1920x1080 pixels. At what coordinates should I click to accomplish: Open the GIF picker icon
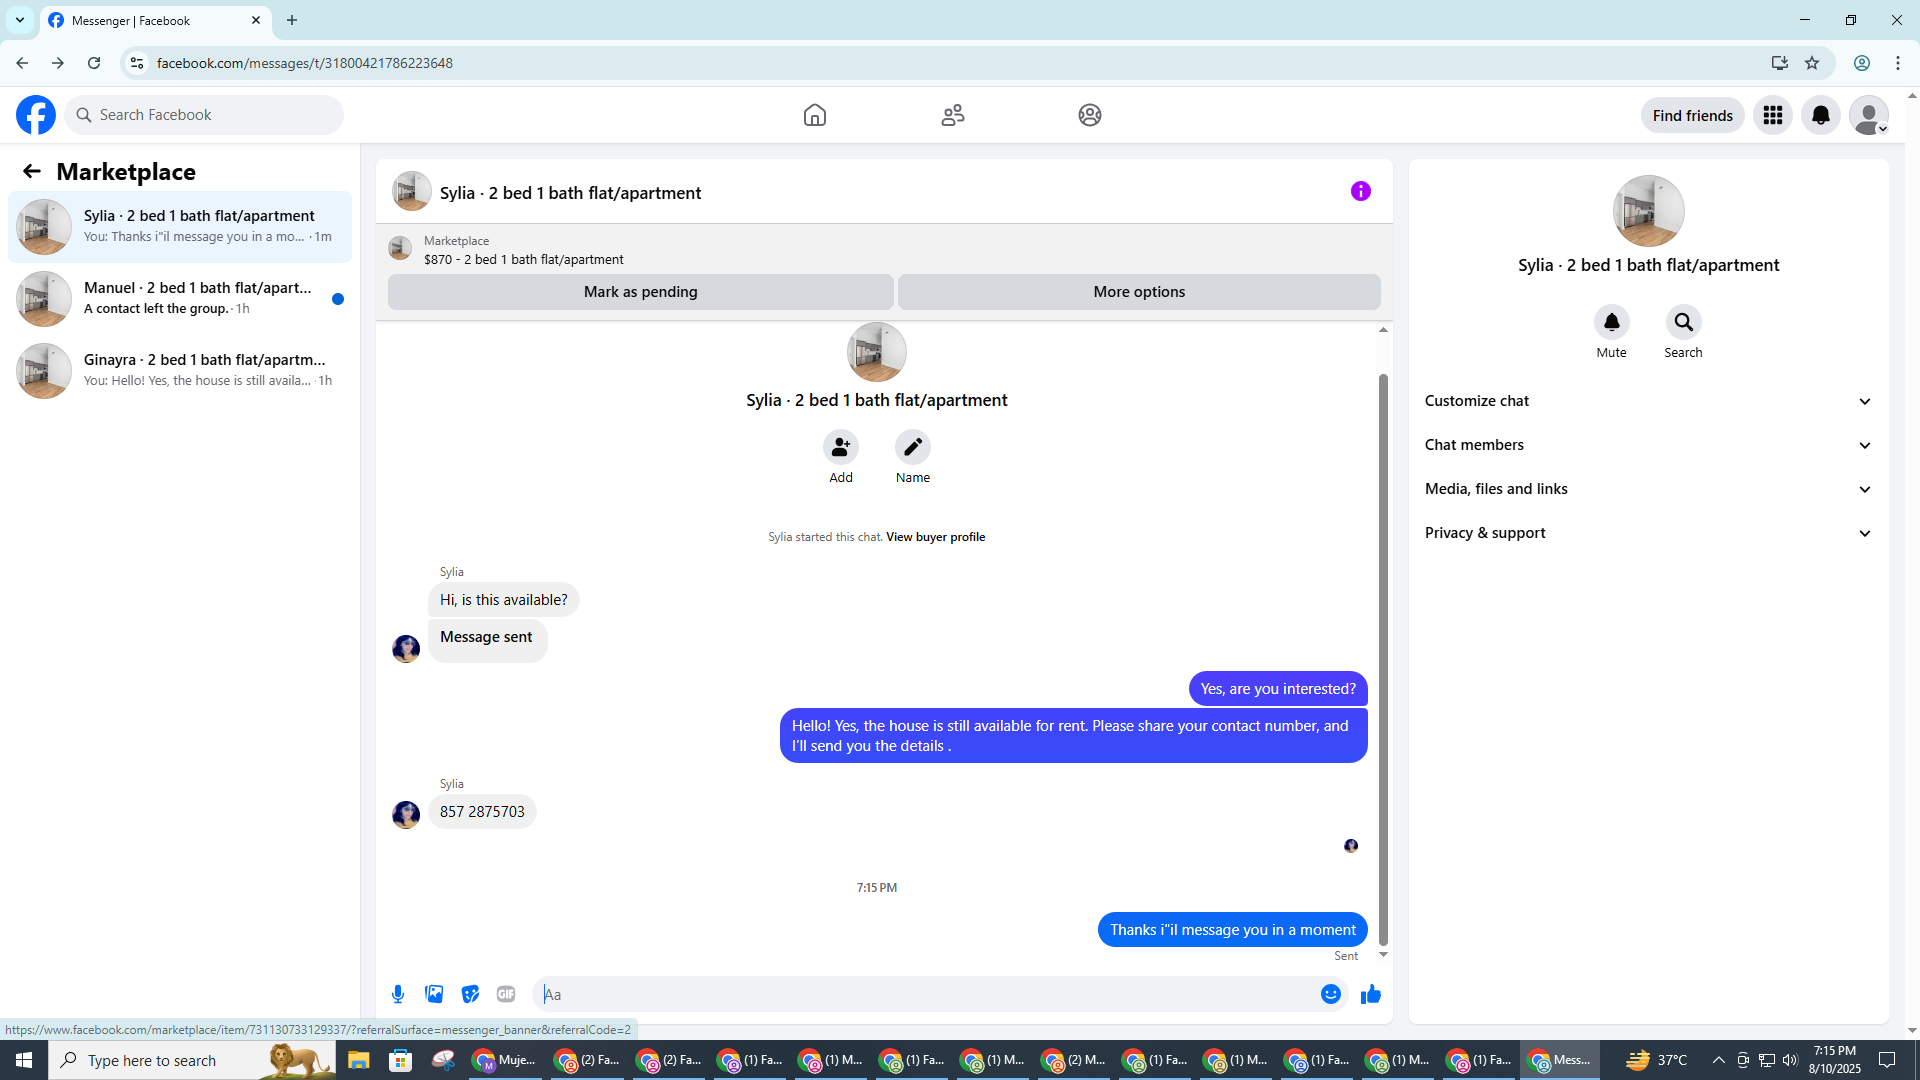point(506,994)
